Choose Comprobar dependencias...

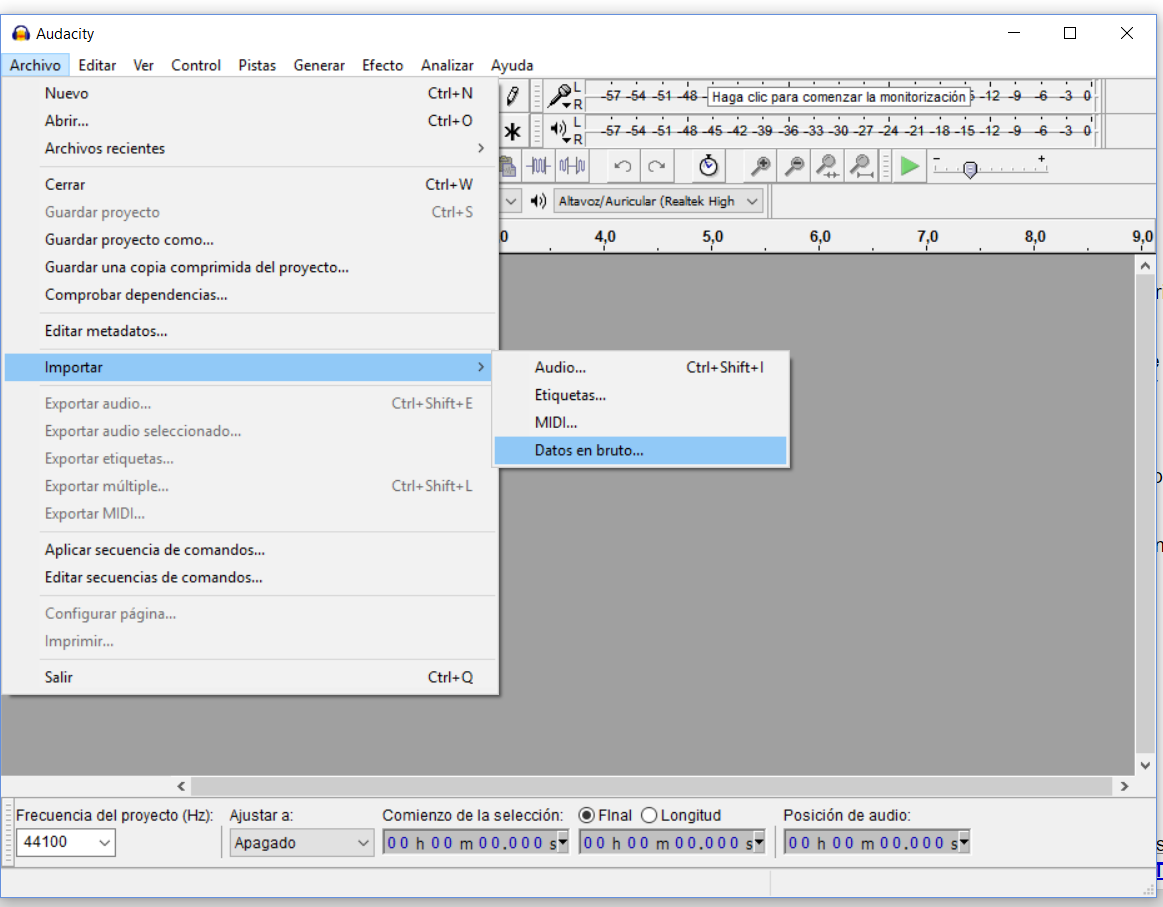pos(249,294)
